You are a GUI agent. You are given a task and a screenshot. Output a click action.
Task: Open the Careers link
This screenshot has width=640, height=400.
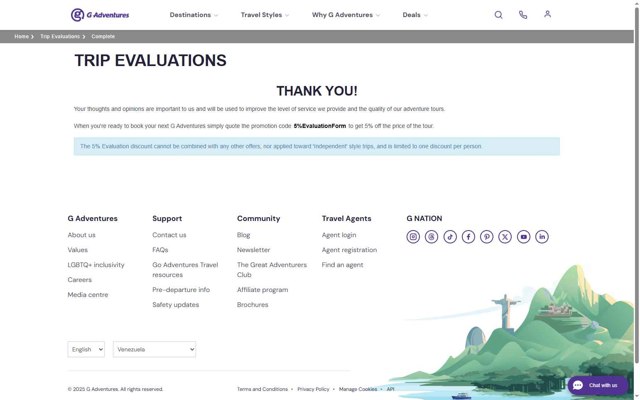[80, 280]
